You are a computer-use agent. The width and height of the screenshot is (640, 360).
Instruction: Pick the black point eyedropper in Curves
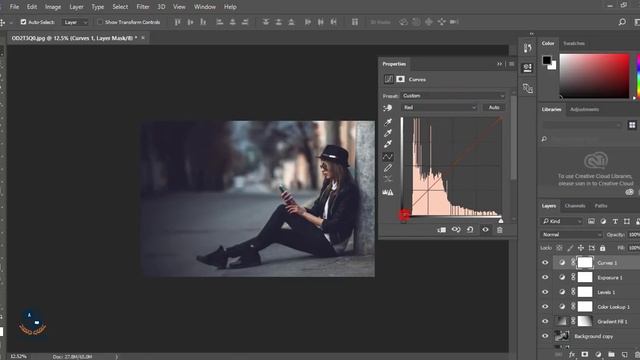coord(388,122)
